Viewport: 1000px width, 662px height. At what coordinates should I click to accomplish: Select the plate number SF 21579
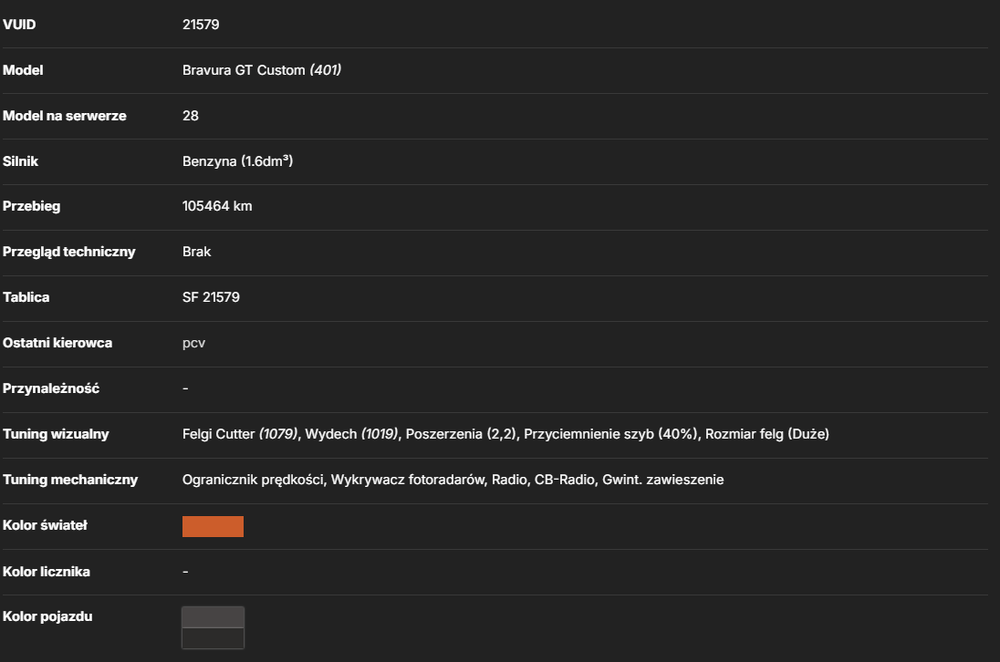point(211,297)
